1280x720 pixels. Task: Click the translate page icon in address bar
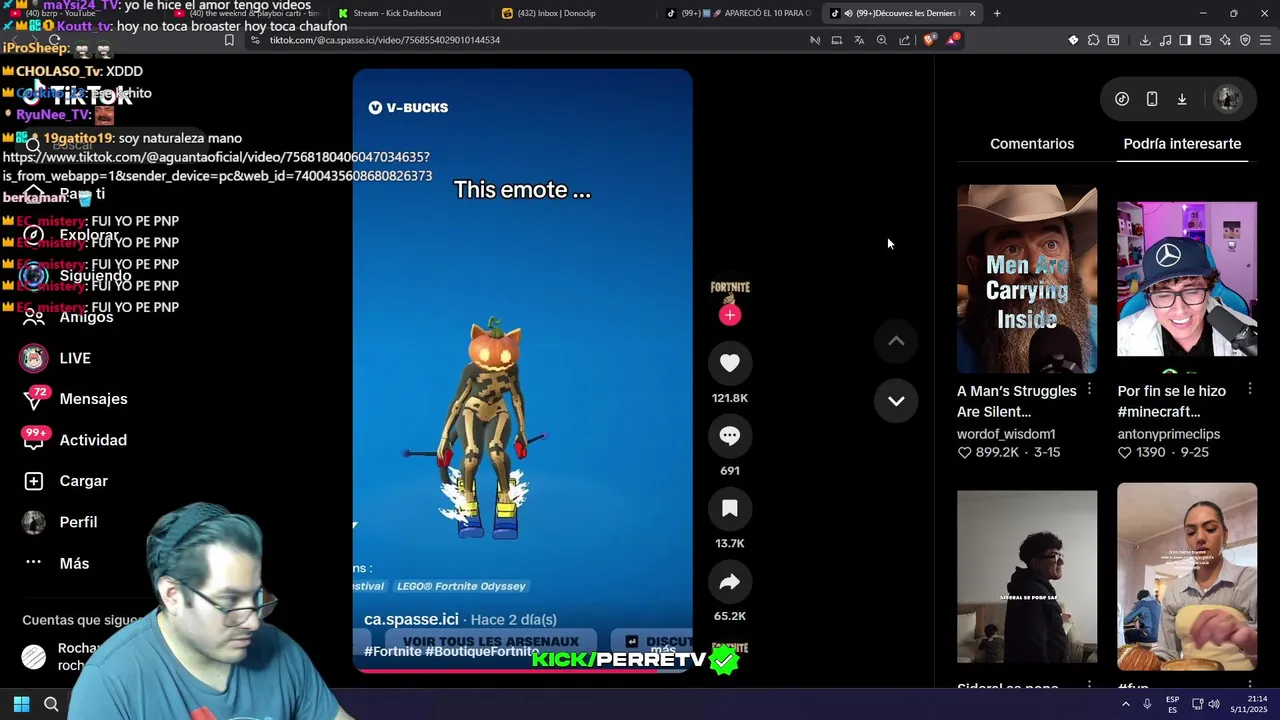point(859,40)
